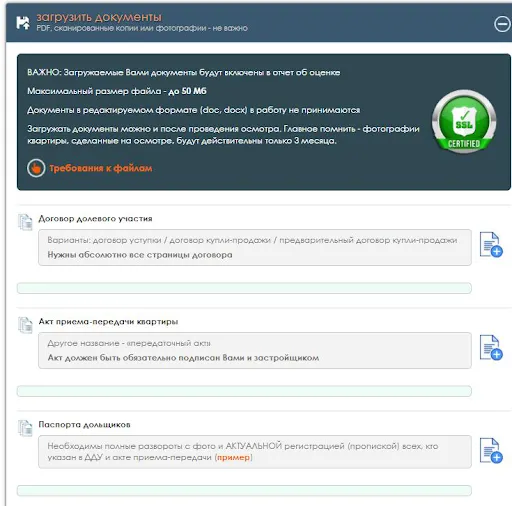Click the orange hand pointer icon
Screen dimensions: 512x506
pos(36,168)
